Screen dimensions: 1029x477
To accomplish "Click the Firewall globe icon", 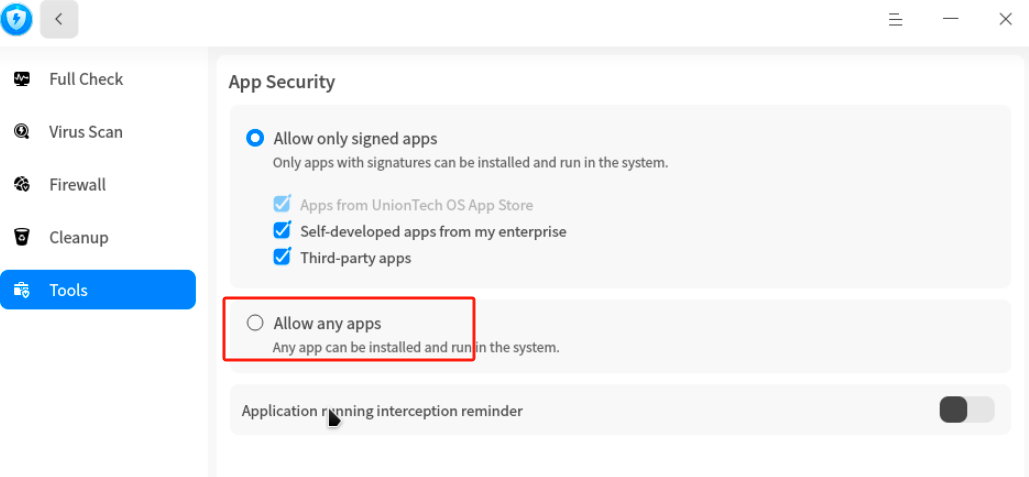I will tap(22, 185).
